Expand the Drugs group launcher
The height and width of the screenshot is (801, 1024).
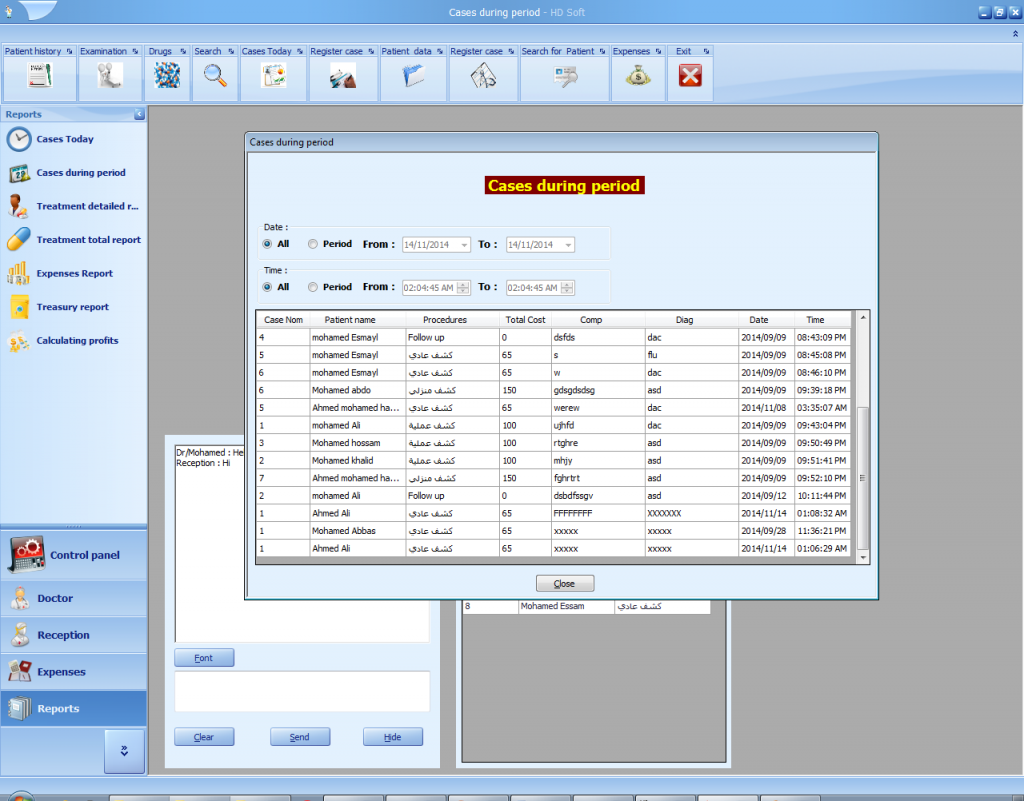click(x=183, y=51)
